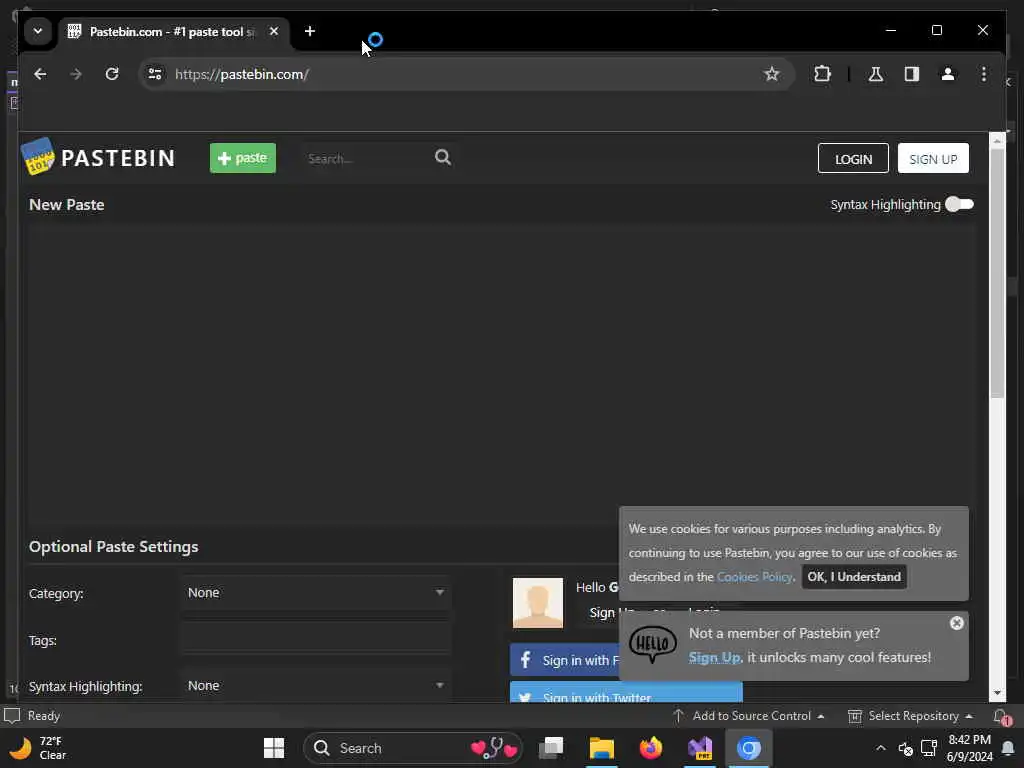Image resolution: width=1024 pixels, height=768 pixels.
Task: Close the Not a member popup
Action: pyautogui.click(x=957, y=623)
